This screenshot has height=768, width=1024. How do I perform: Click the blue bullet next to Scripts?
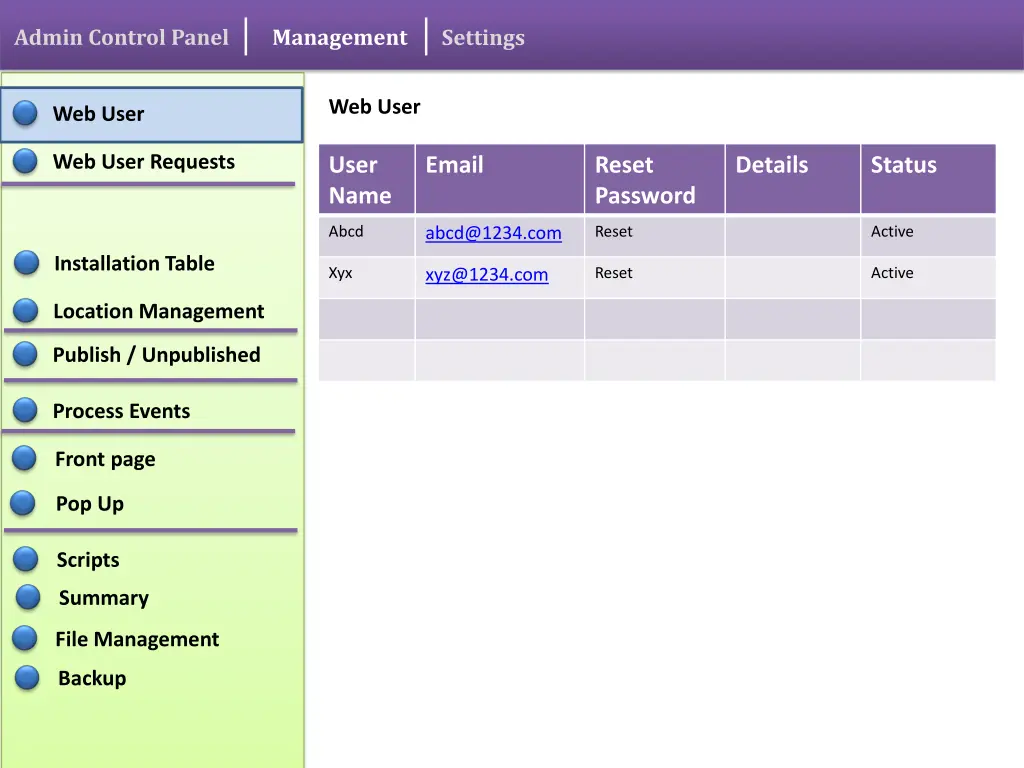pyautogui.click(x=26, y=560)
